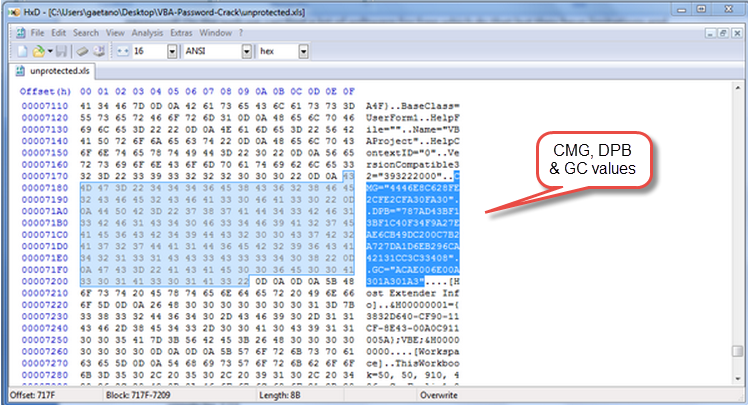Click the Overwrite mode indicator in the status bar
This screenshot has height=405, width=748.
click(x=438, y=395)
